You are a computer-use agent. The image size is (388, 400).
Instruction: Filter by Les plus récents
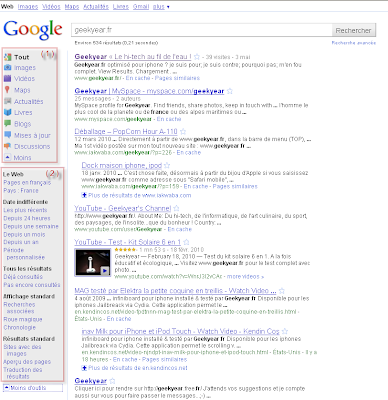pyautogui.click(x=25, y=210)
